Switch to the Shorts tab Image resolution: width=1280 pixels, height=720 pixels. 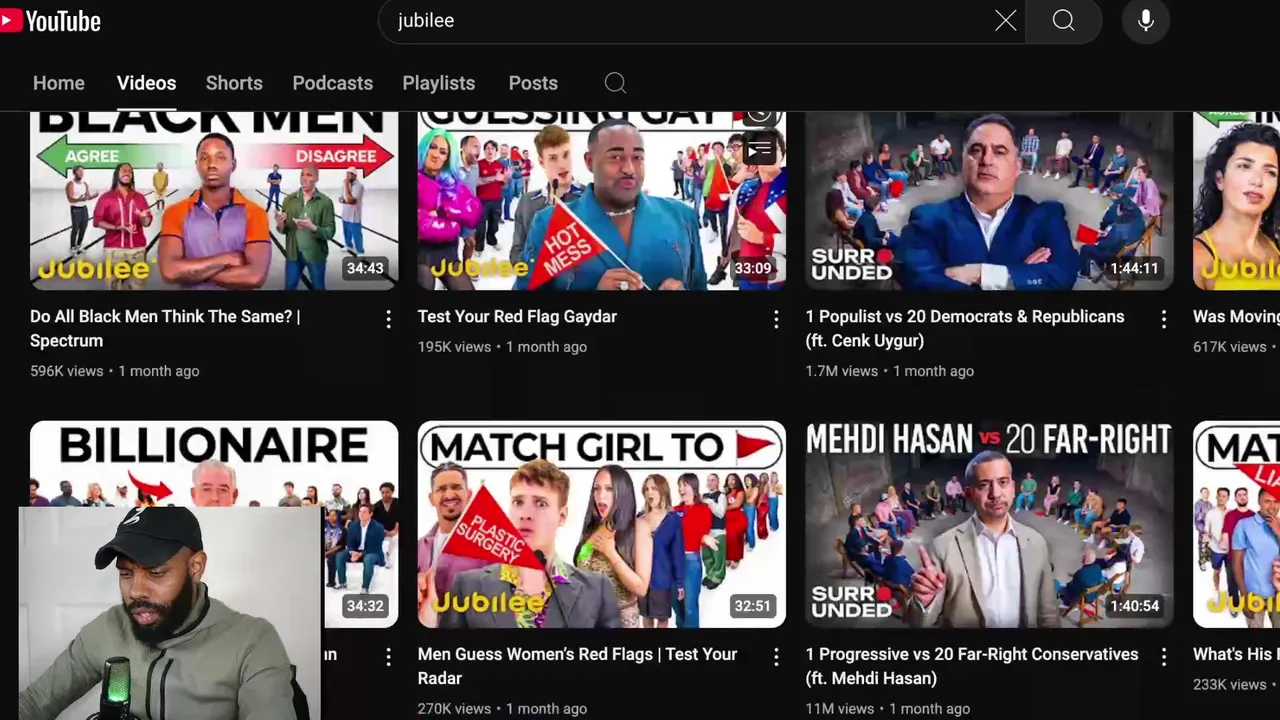click(234, 83)
